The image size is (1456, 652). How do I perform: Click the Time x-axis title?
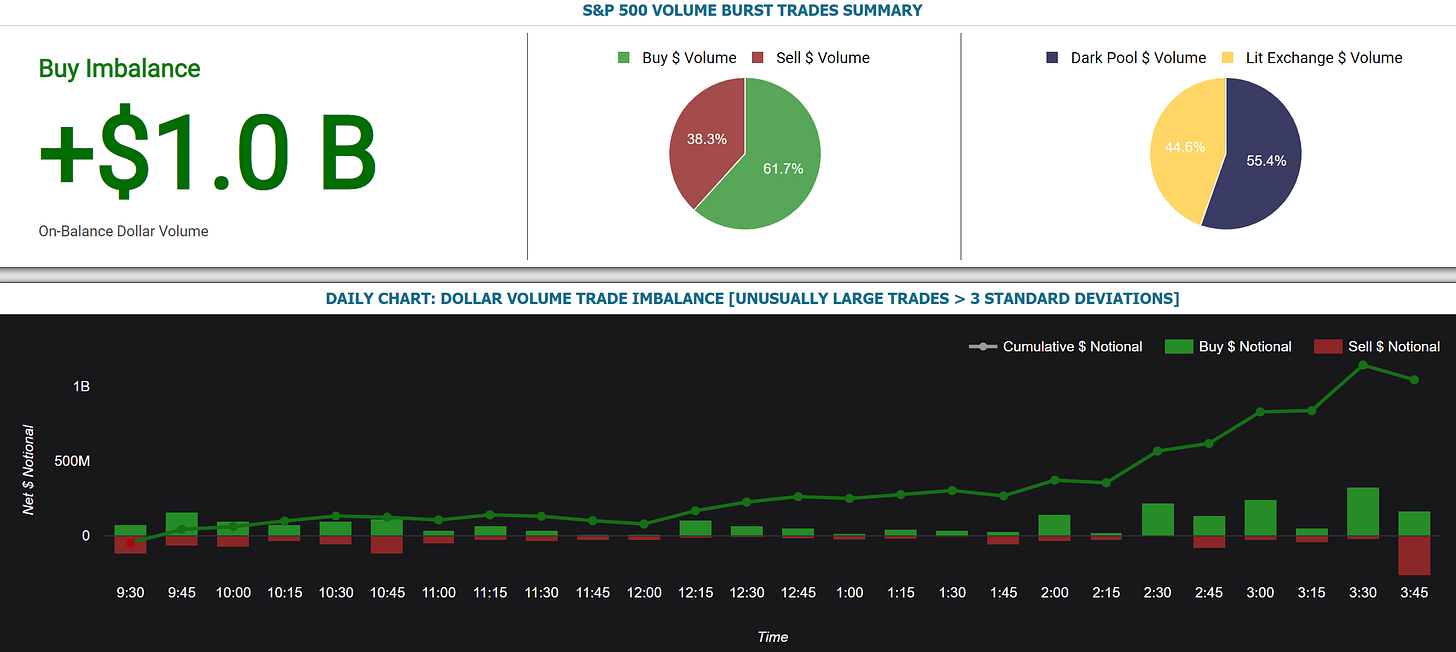(772, 637)
